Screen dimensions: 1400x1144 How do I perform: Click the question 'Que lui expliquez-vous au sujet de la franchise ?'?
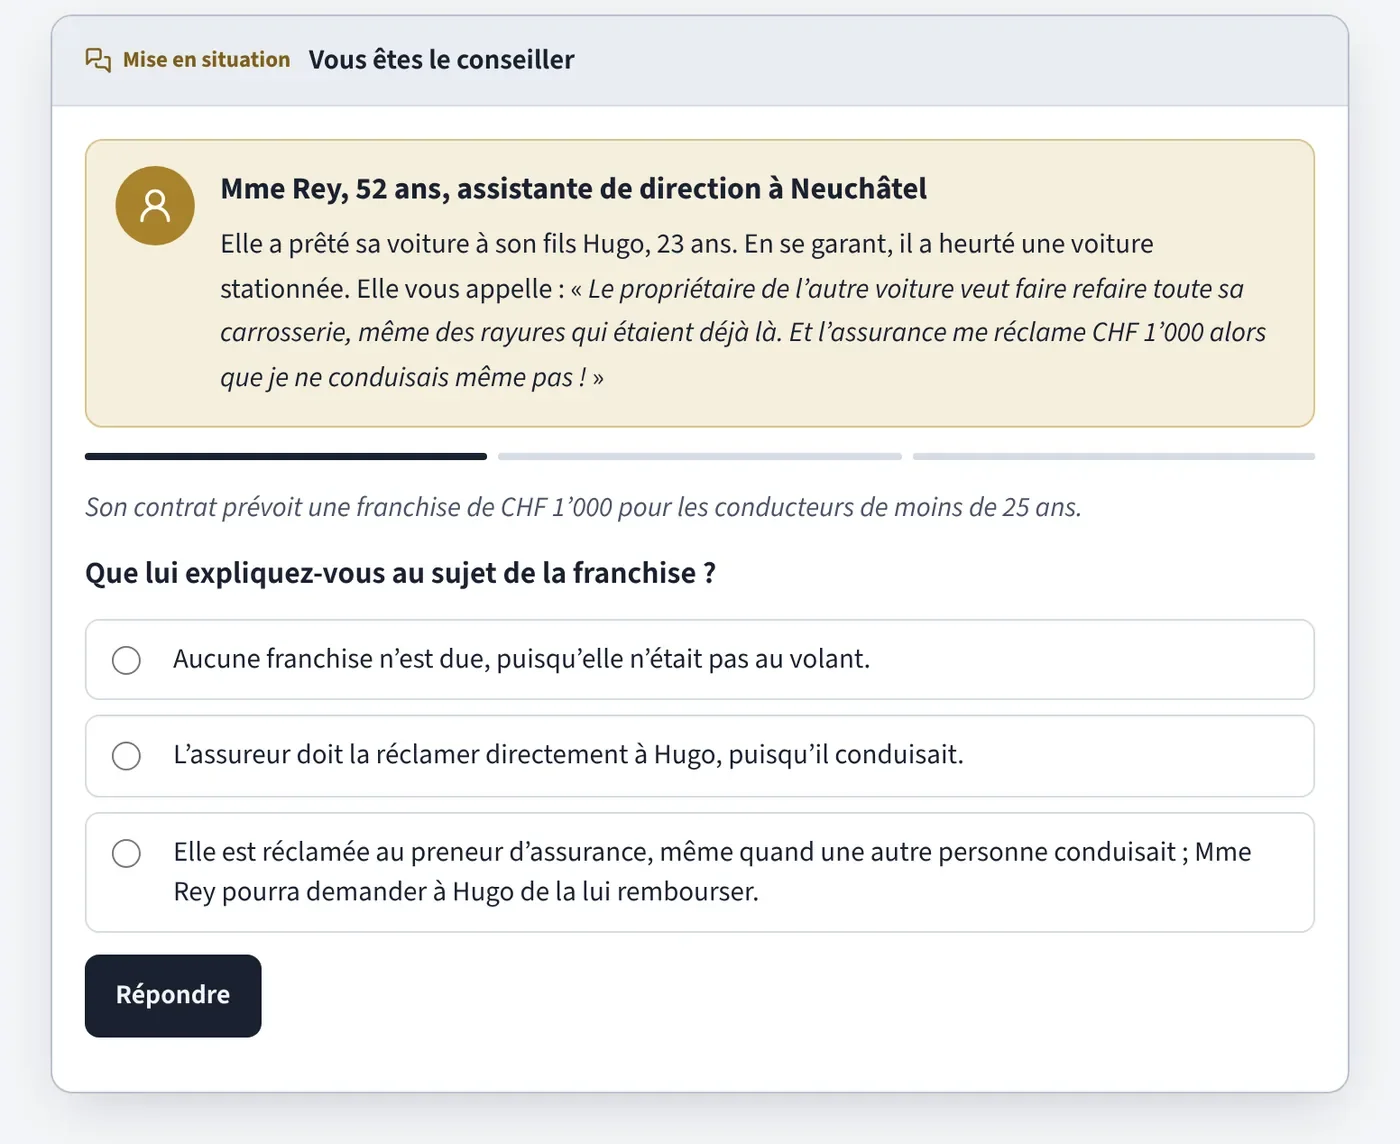pyautogui.click(x=400, y=573)
